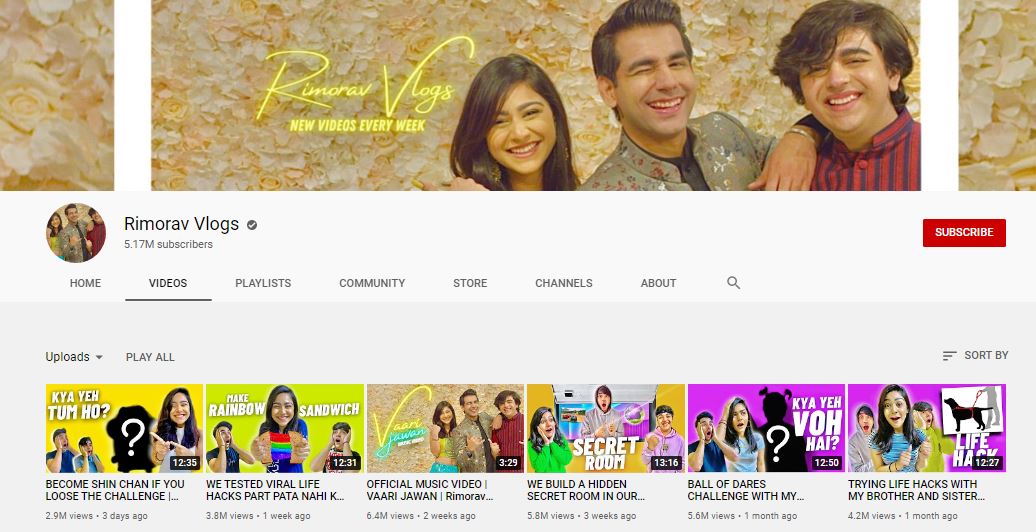The height and width of the screenshot is (532, 1036).
Task: Click the 3:29 duration badge
Action: point(508,463)
